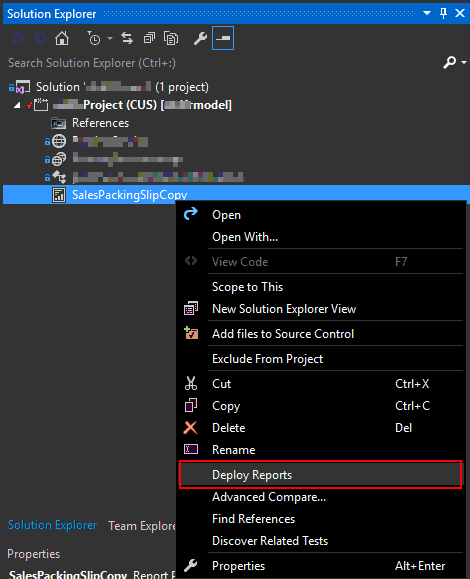The image size is (470, 579).
Task: Open the Window Position dropdown arrow
Action: click(x=427, y=13)
